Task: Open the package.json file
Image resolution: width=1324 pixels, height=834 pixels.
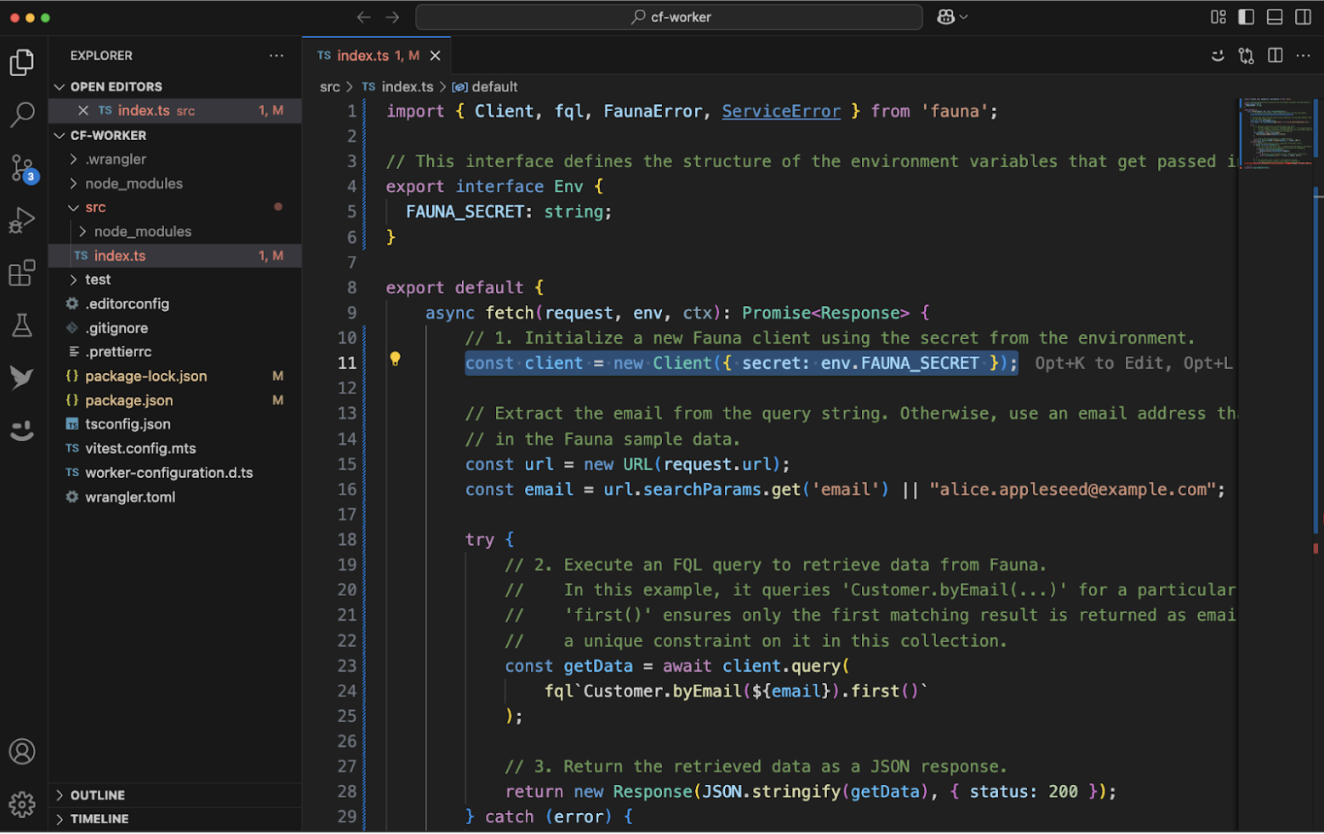Action: point(175,400)
